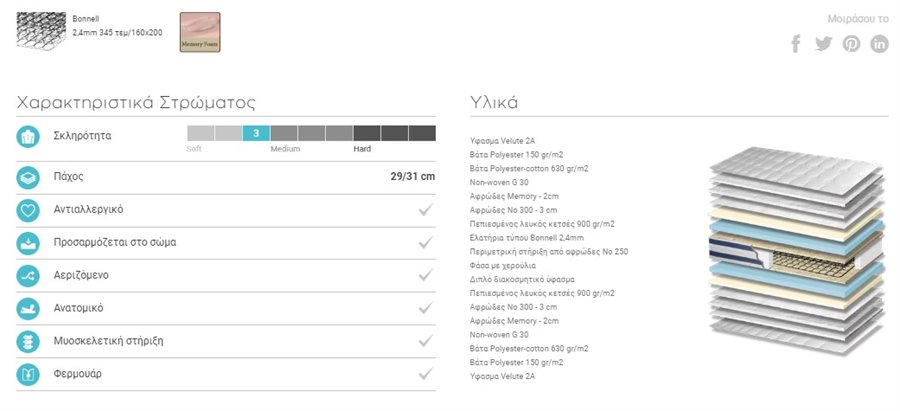Share on LinkedIn via its icon
Viewport: 900px width, 411px height.
[x=879, y=44]
